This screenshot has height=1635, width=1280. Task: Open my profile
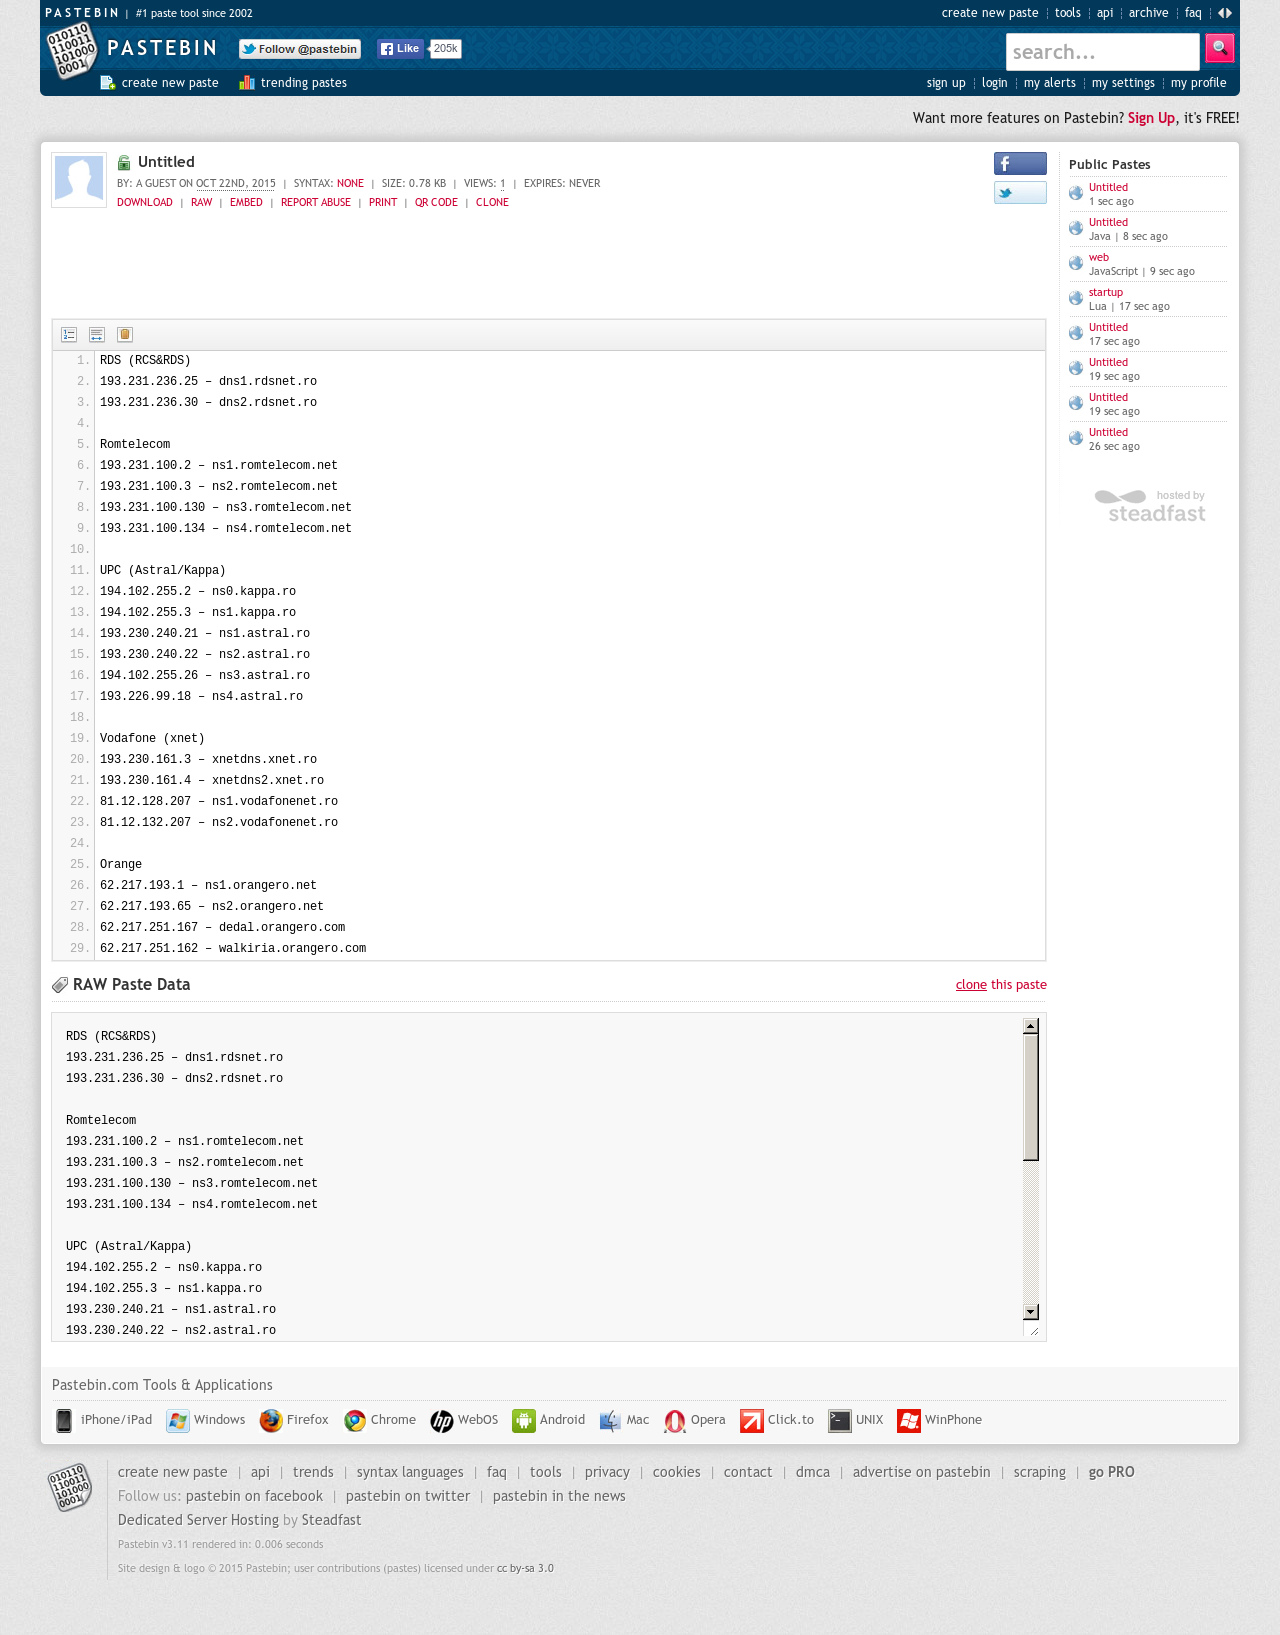pyautogui.click(x=1199, y=83)
